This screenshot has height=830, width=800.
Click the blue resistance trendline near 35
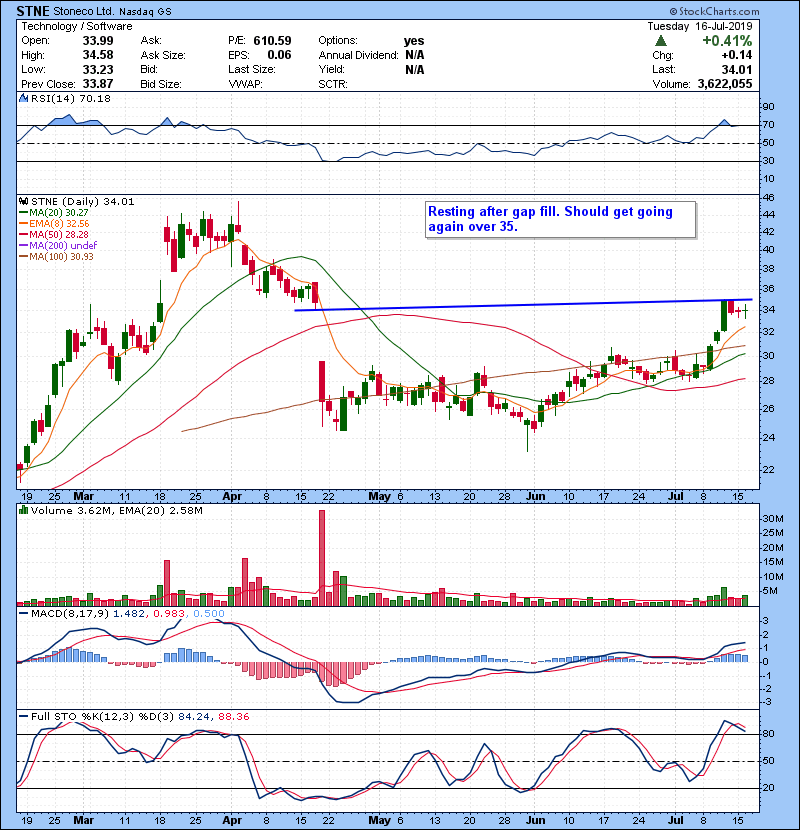[x=523, y=305]
